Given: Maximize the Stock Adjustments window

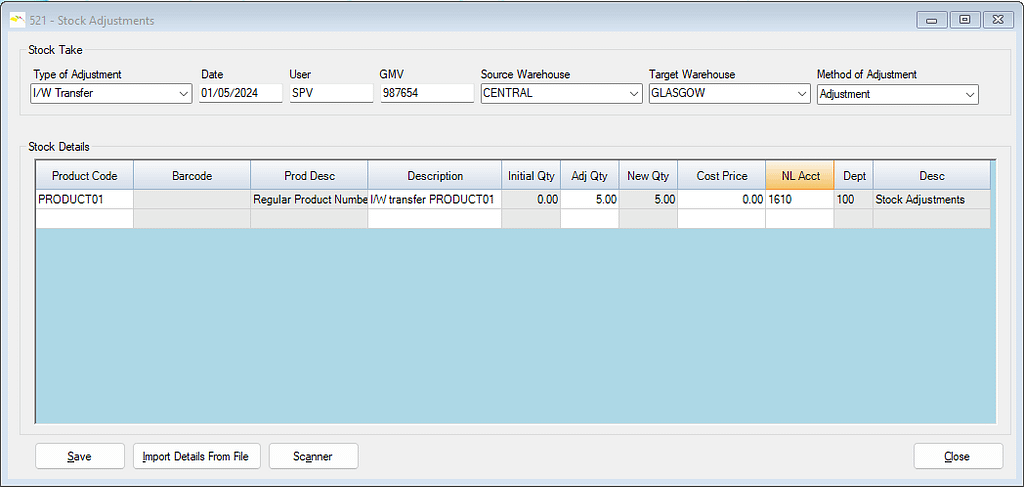Looking at the screenshot, I should [x=965, y=19].
